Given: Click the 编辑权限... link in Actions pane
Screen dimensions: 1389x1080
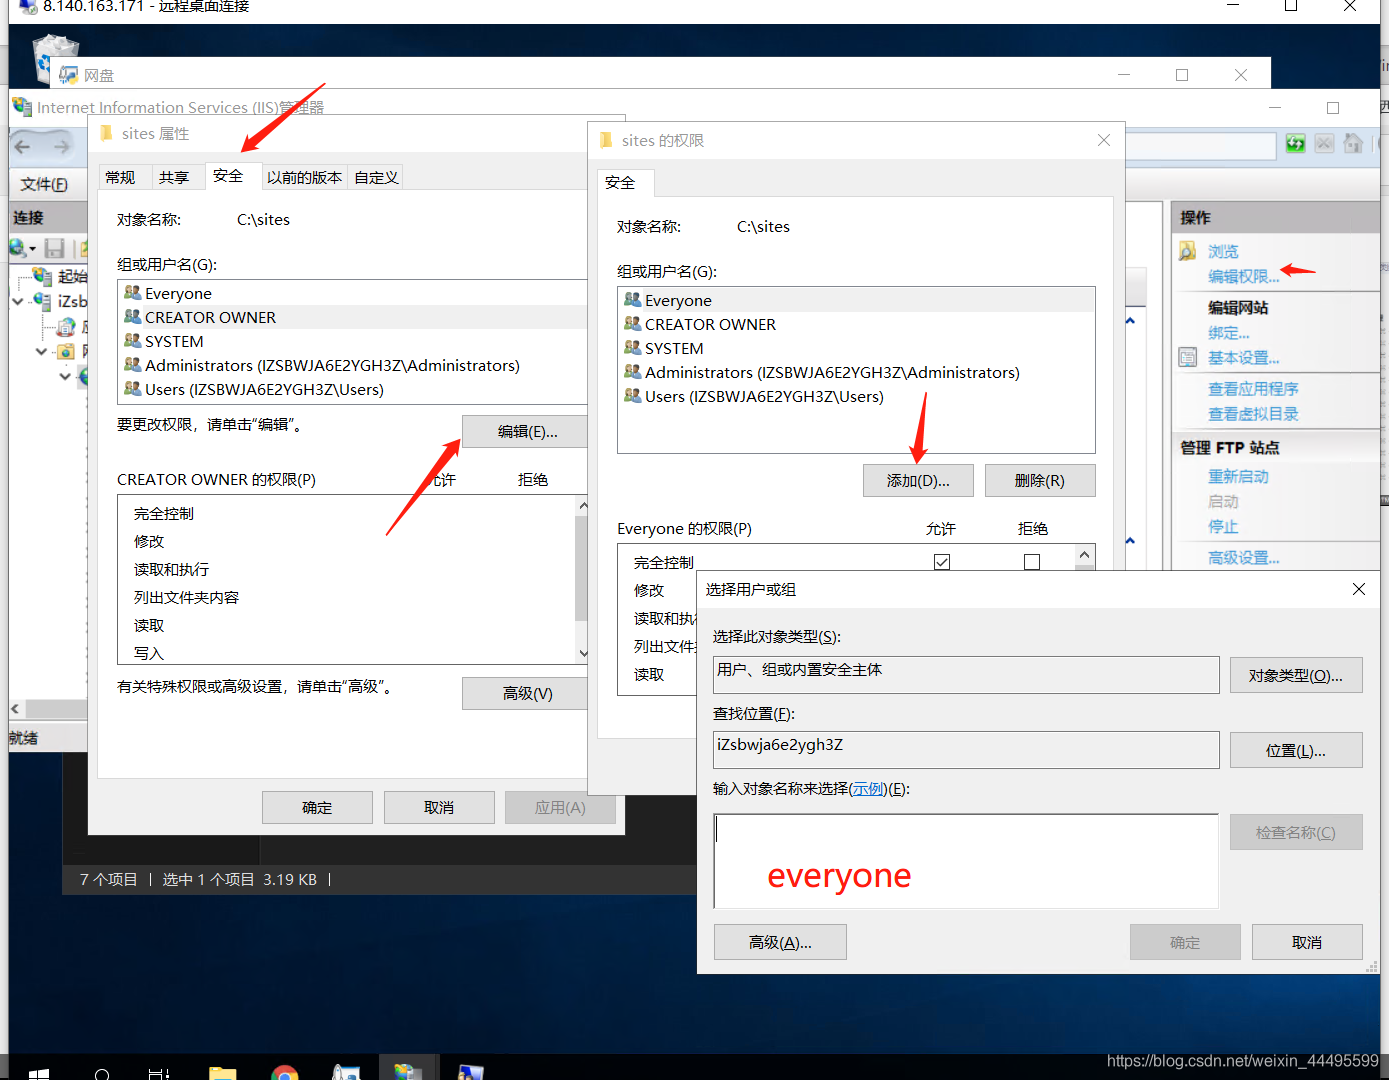Looking at the screenshot, I should pyautogui.click(x=1243, y=277).
